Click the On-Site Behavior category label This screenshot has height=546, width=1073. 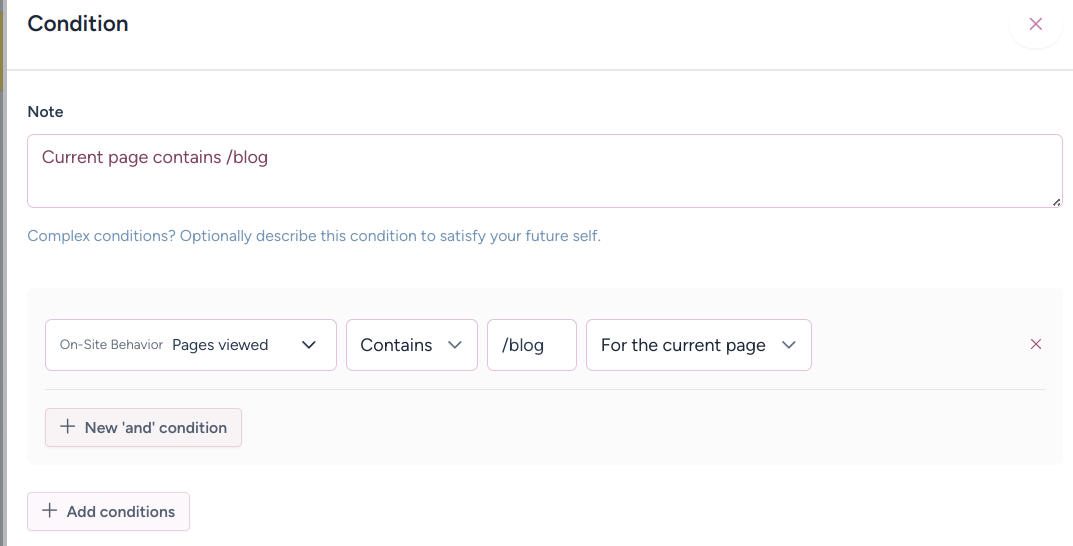click(x=111, y=345)
